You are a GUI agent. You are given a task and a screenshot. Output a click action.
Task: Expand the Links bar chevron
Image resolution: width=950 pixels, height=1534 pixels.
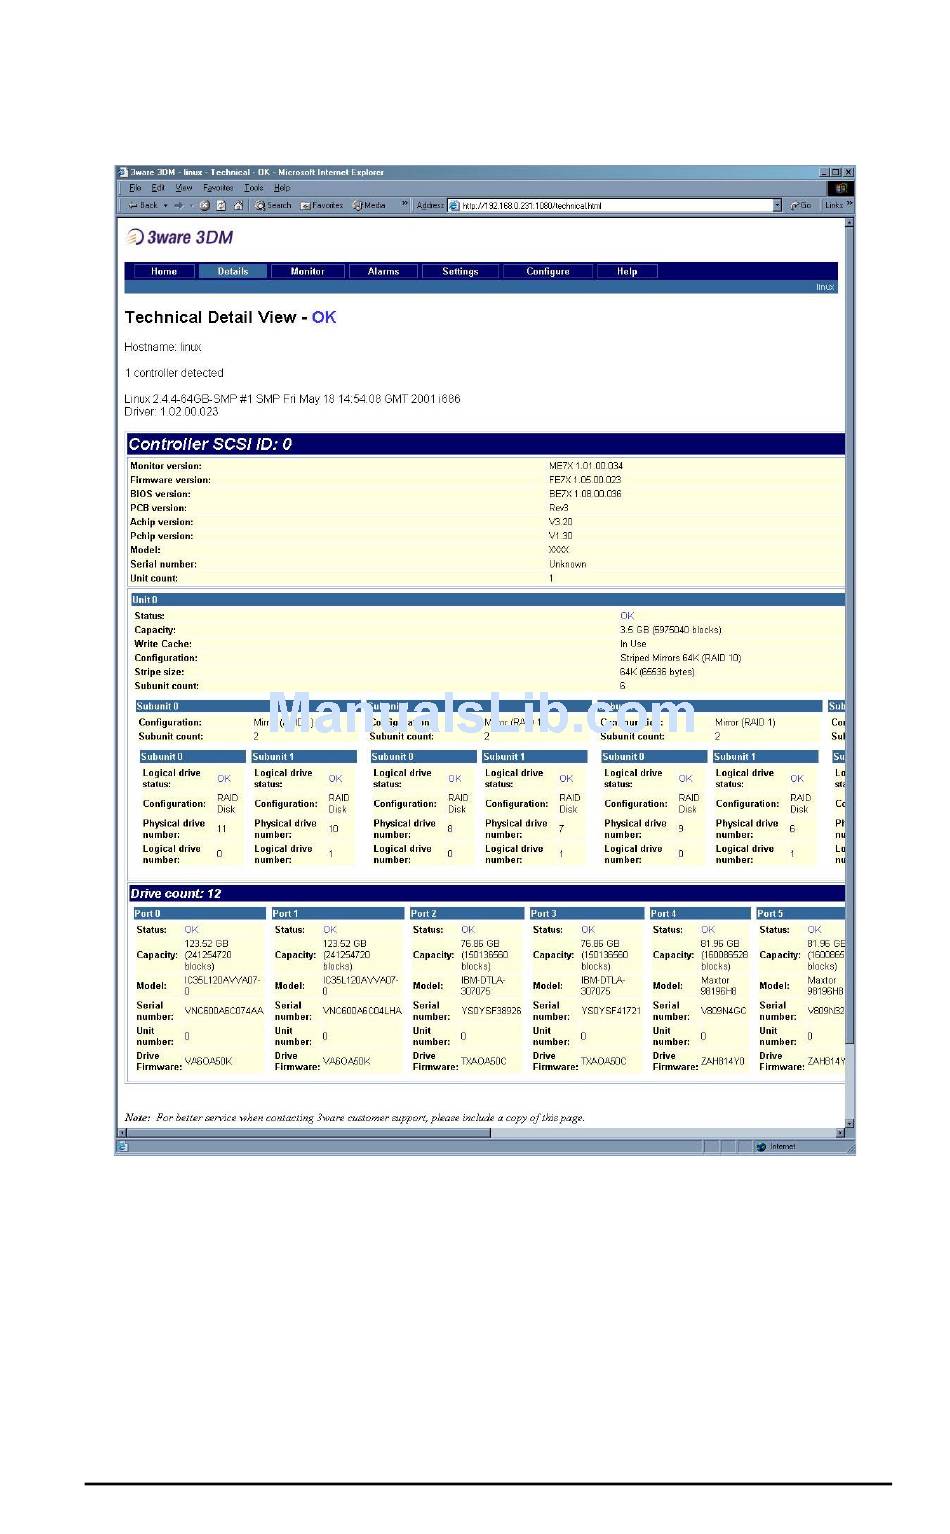pyautogui.click(x=849, y=204)
